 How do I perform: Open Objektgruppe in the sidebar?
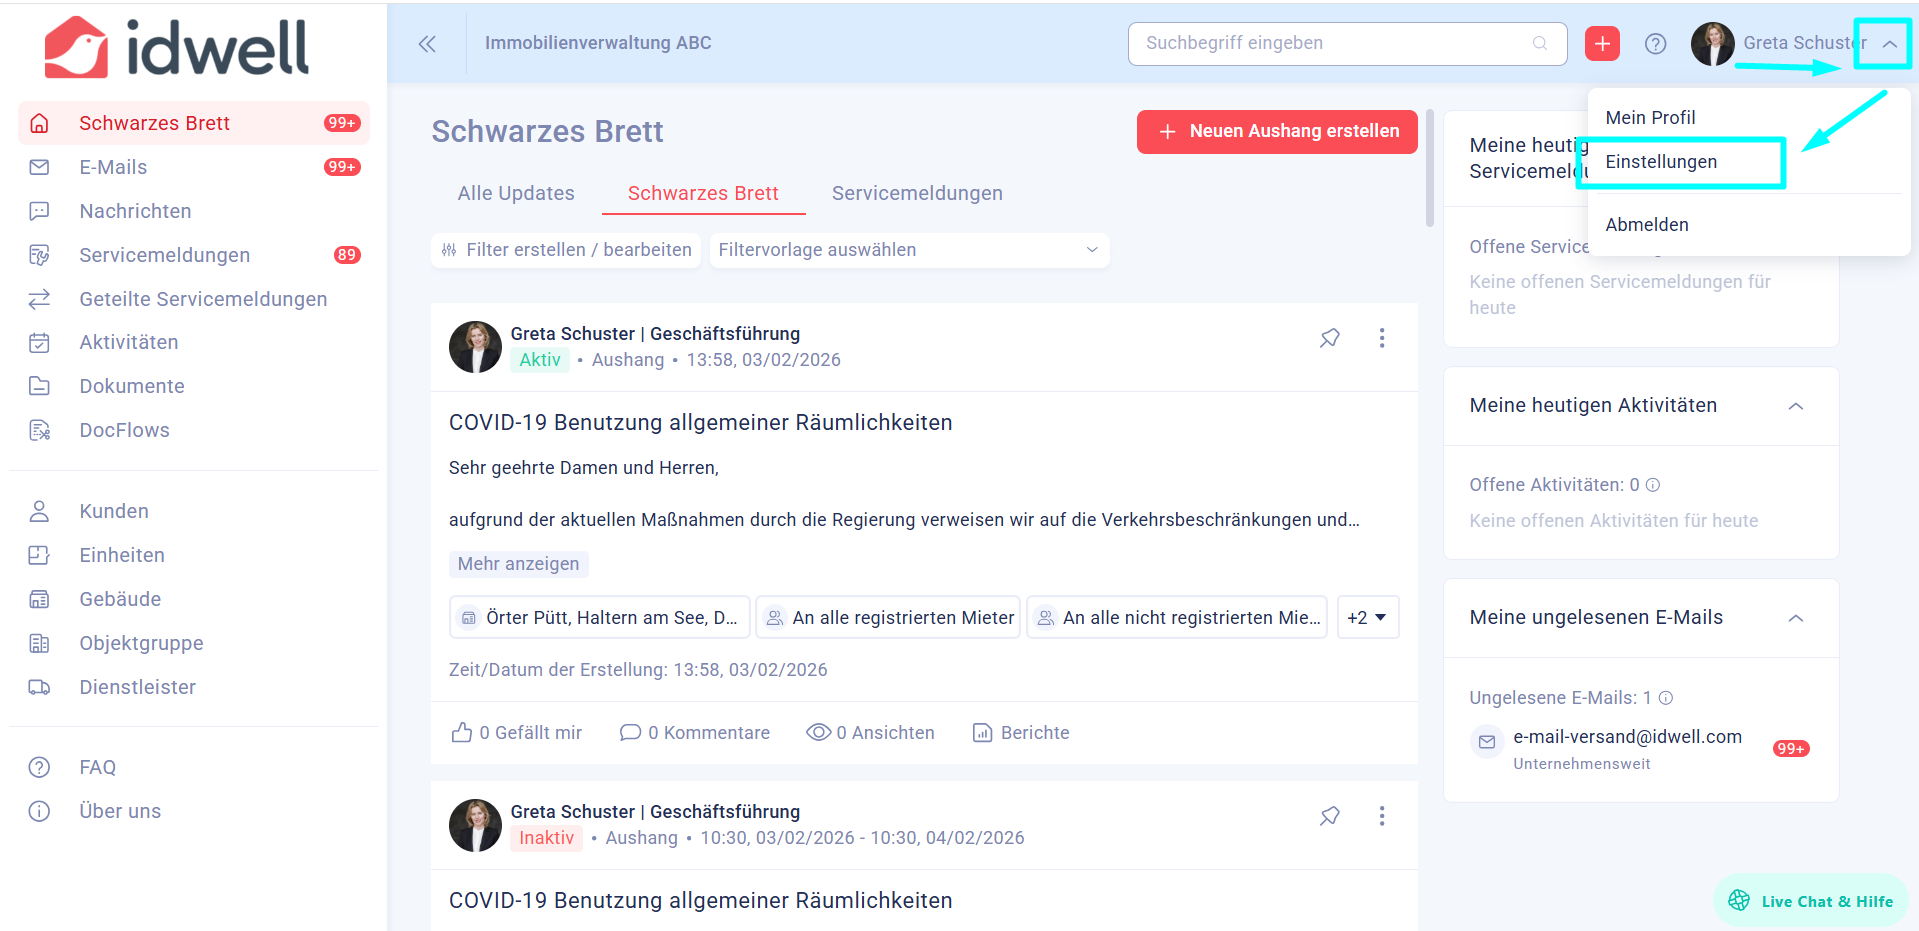pyautogui.click(x=194, y=643)
